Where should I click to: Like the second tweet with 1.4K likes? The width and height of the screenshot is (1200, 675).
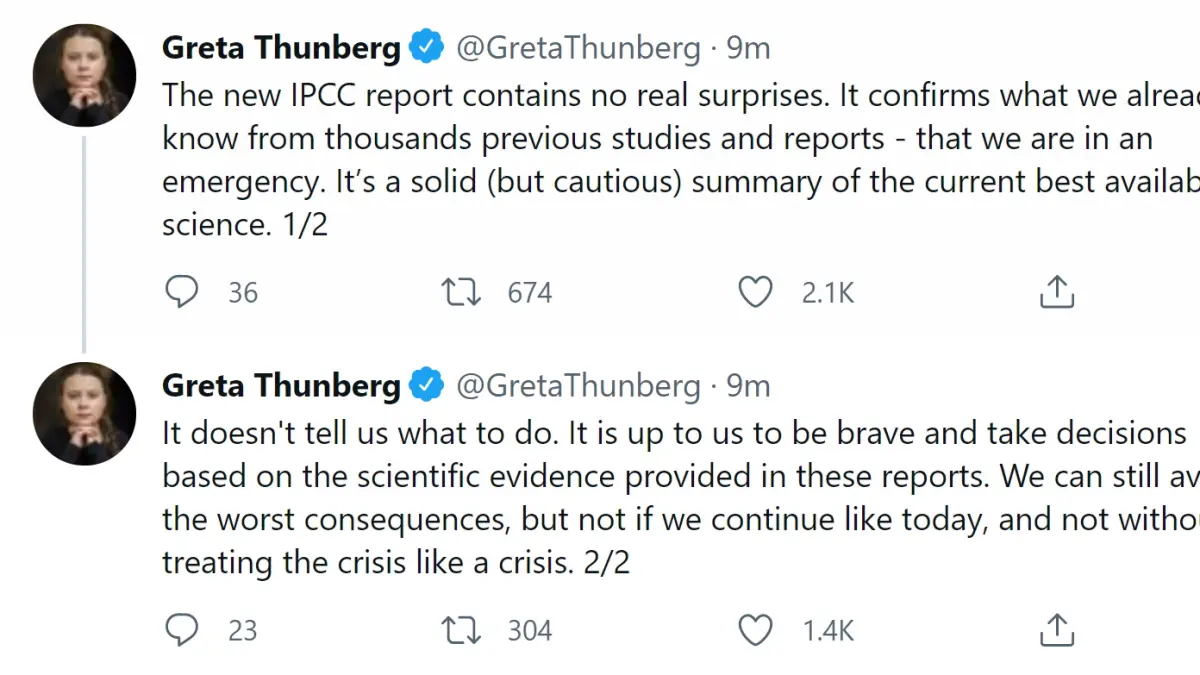pos(755,630)
